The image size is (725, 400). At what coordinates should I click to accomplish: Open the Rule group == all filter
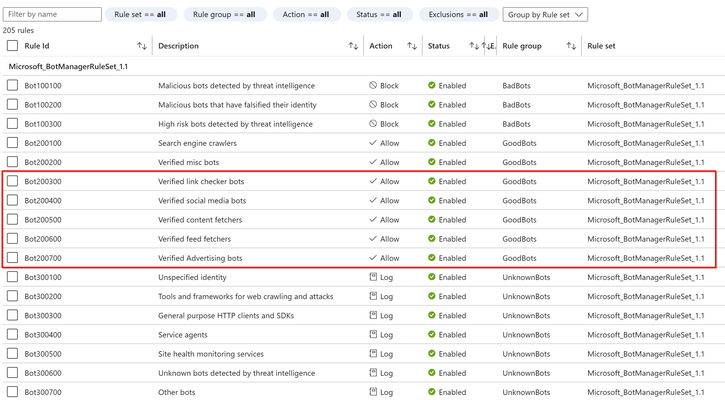click(224, 14)
